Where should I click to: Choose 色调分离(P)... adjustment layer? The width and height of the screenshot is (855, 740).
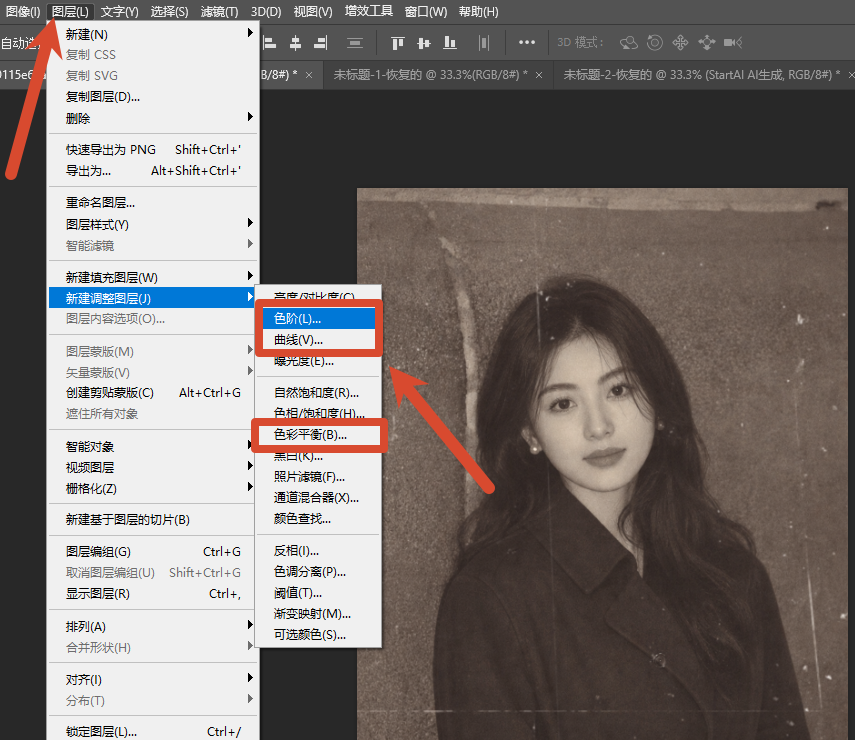click(319, 571)
